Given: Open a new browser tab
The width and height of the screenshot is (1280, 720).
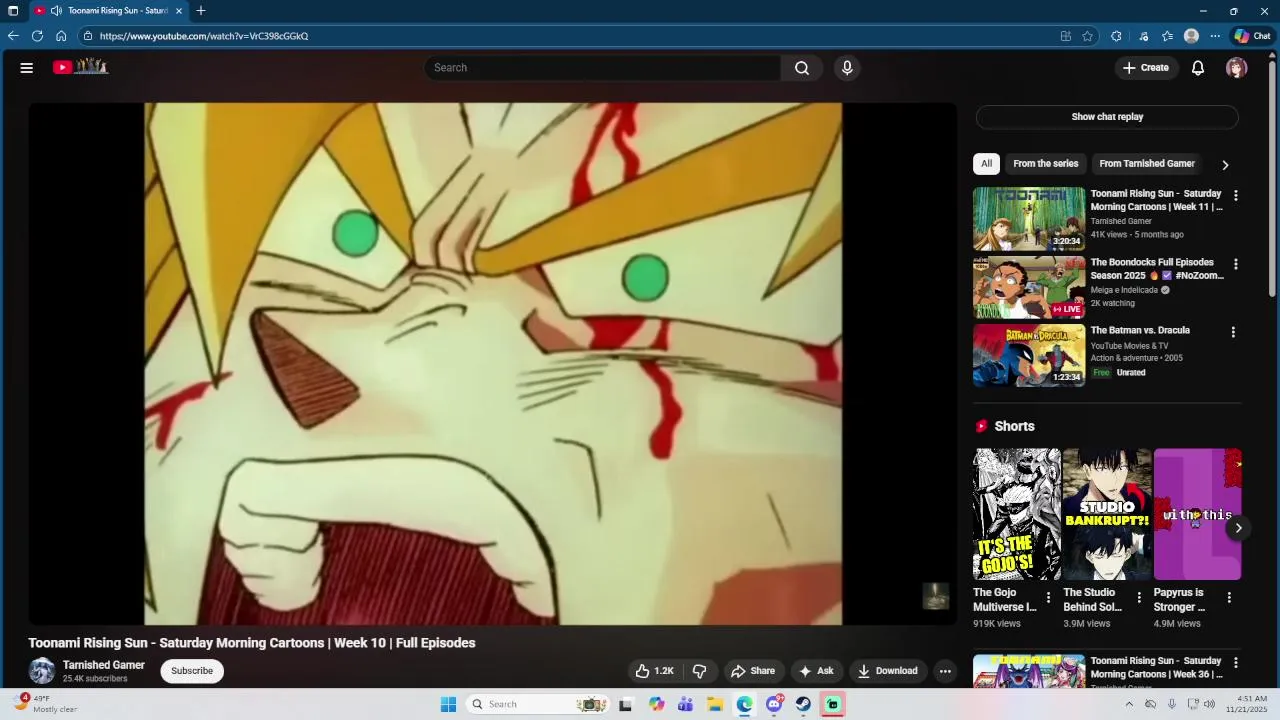Looking at the screenshot, I should pyautogui.click(x=201, y=11).
